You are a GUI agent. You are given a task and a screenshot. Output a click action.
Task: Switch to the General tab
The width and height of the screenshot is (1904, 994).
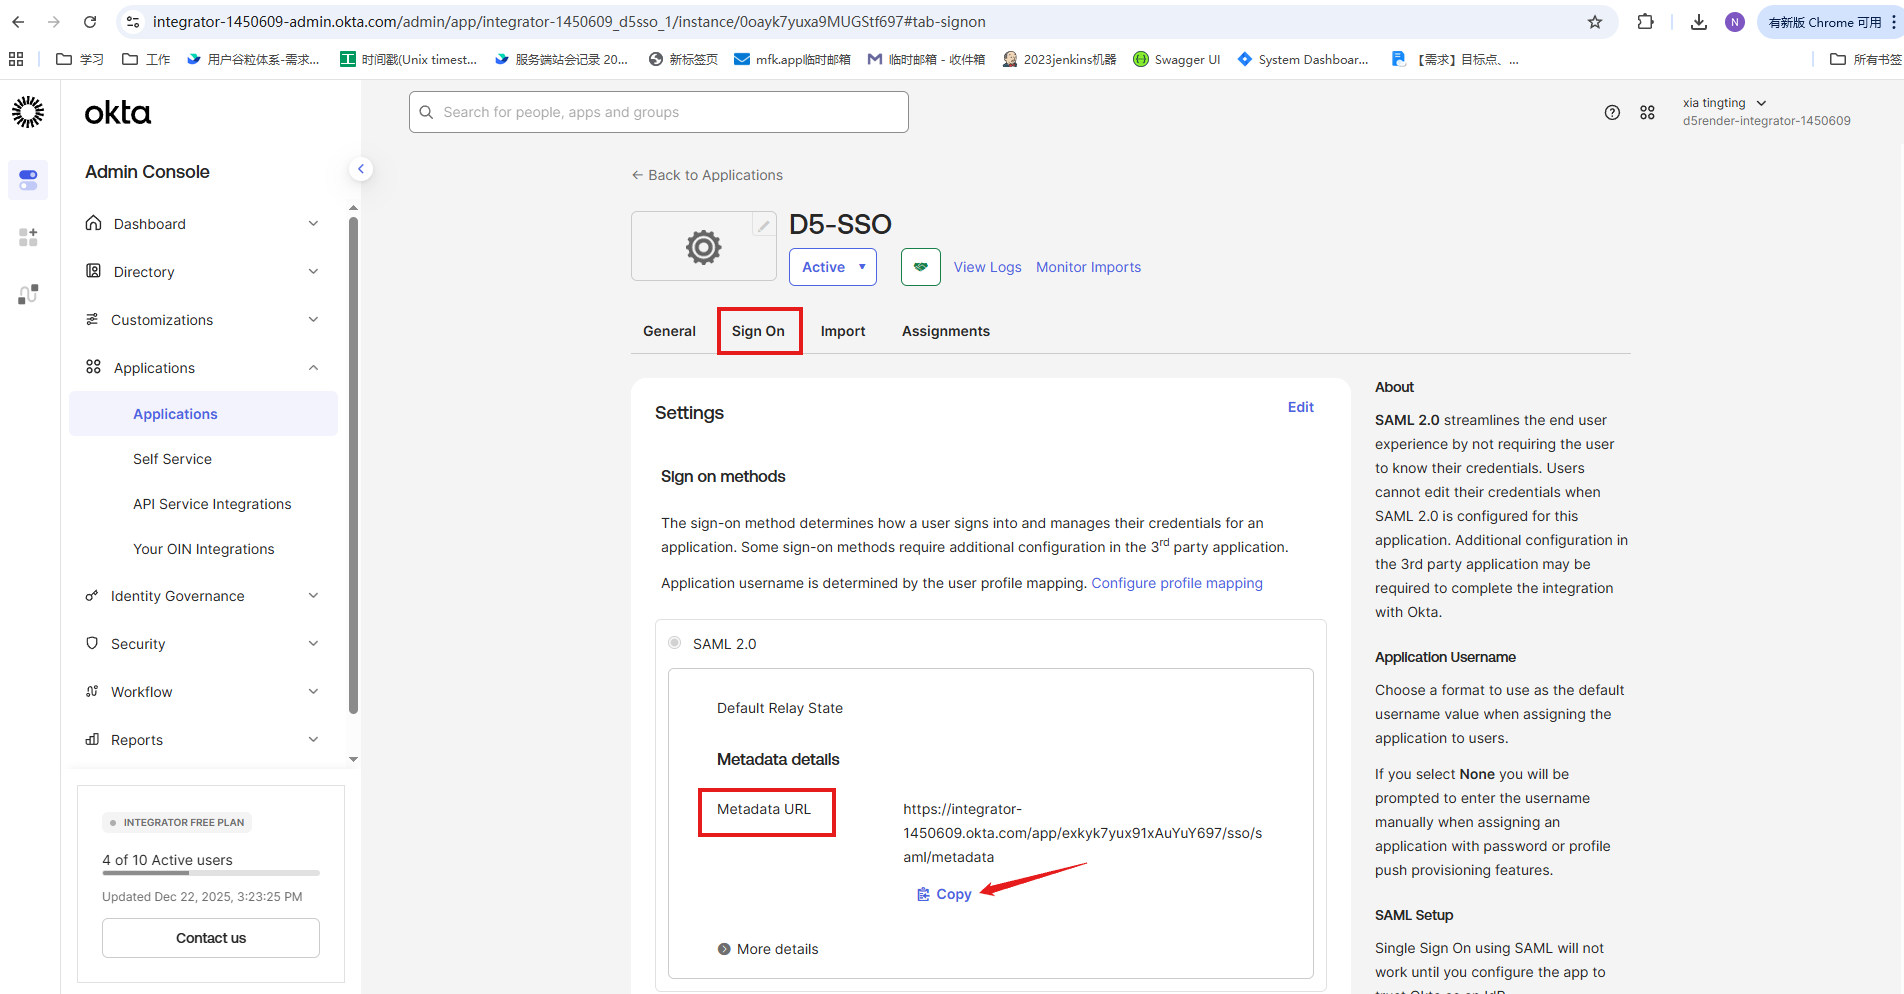tap(669, 331)
